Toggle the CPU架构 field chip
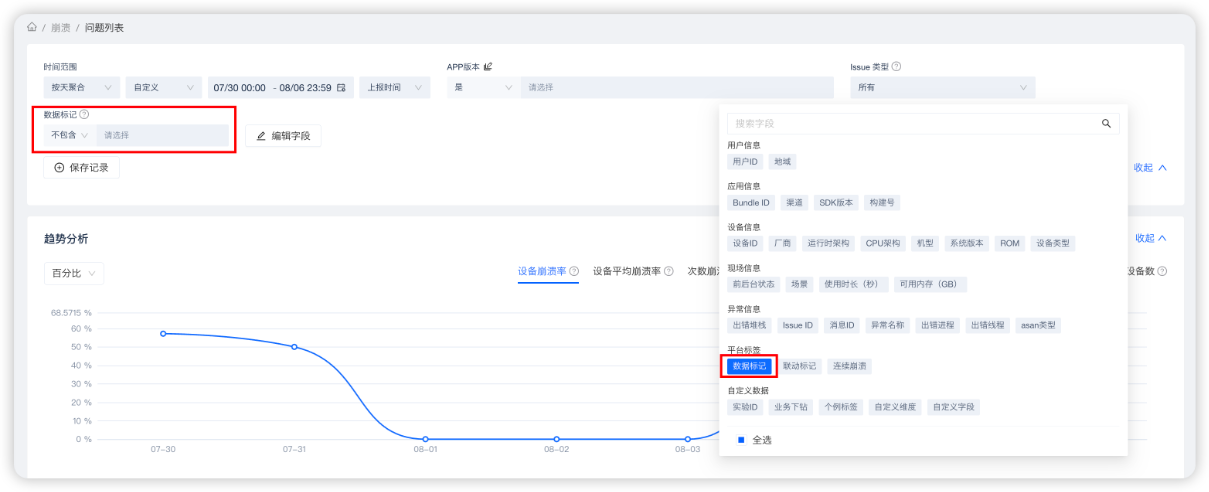This screenshot has height=492, width=1209. [x=883, y=243]
